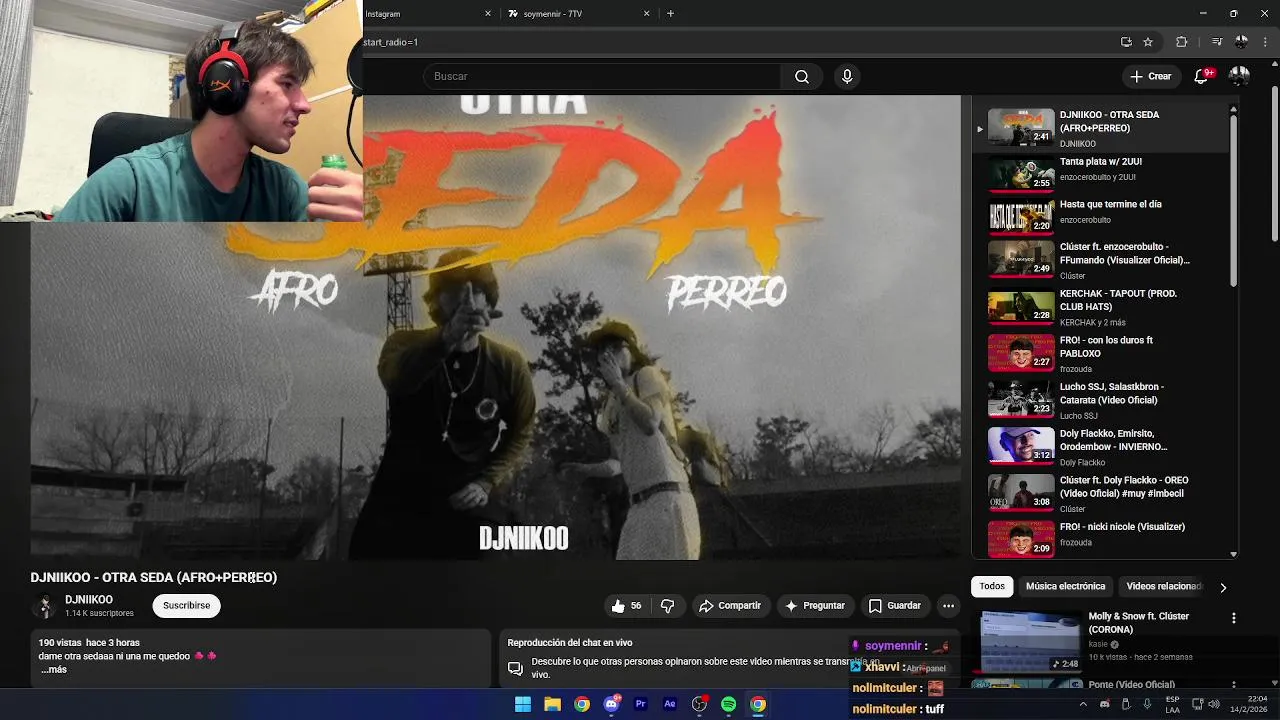Click the video title DJNIIKOO - OTRA SEDA

(x=154, y=577)
